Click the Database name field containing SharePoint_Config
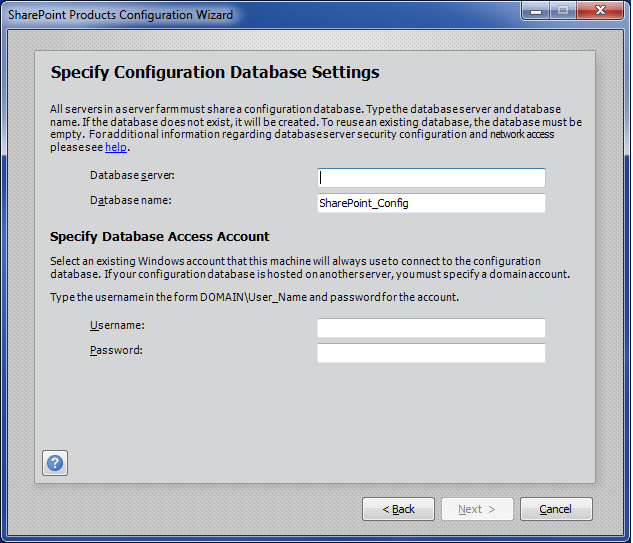The image size is (633, 543). 431,203
